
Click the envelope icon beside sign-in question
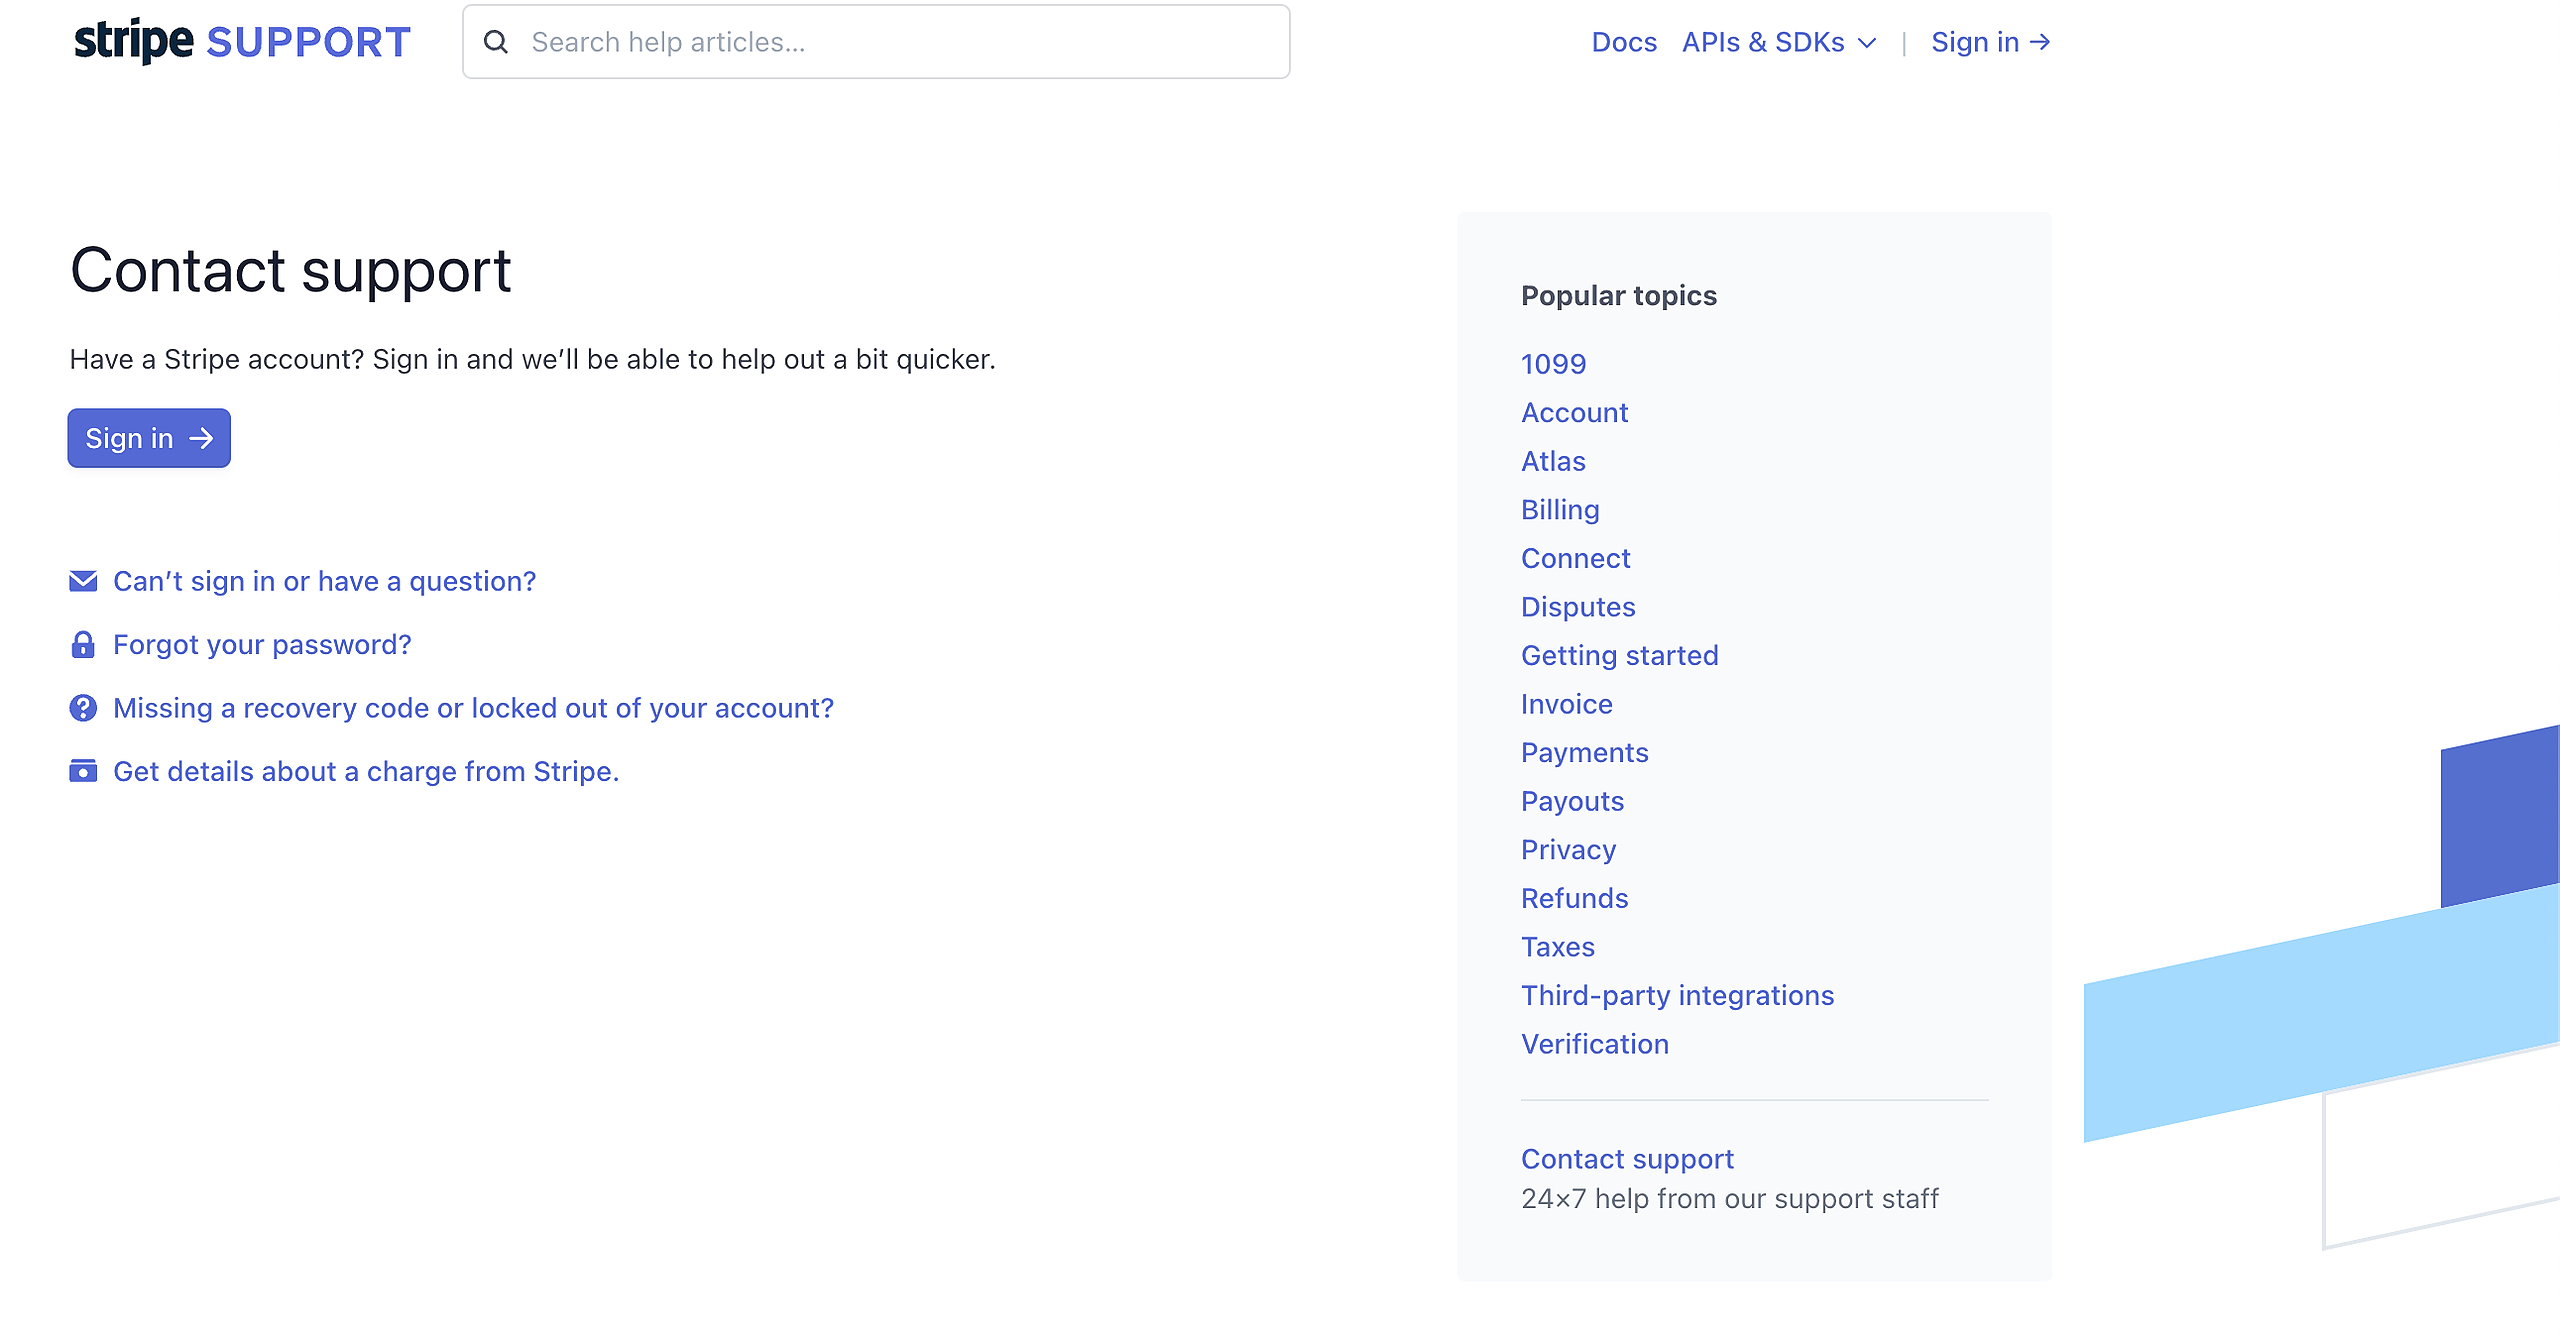[x=83, y=581]
